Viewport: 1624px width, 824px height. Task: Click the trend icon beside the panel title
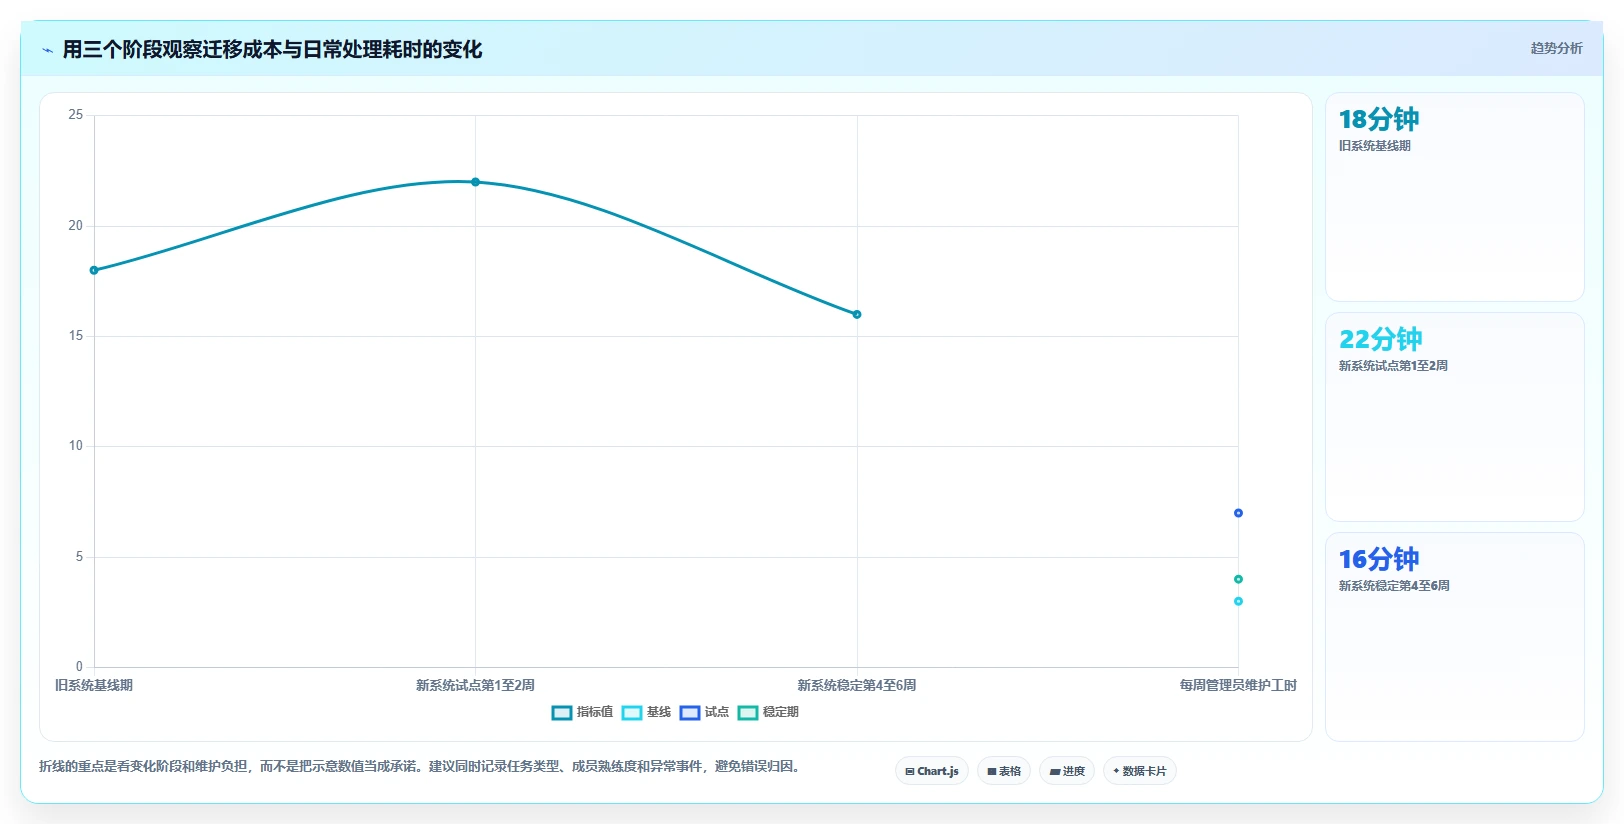(47, 50)
